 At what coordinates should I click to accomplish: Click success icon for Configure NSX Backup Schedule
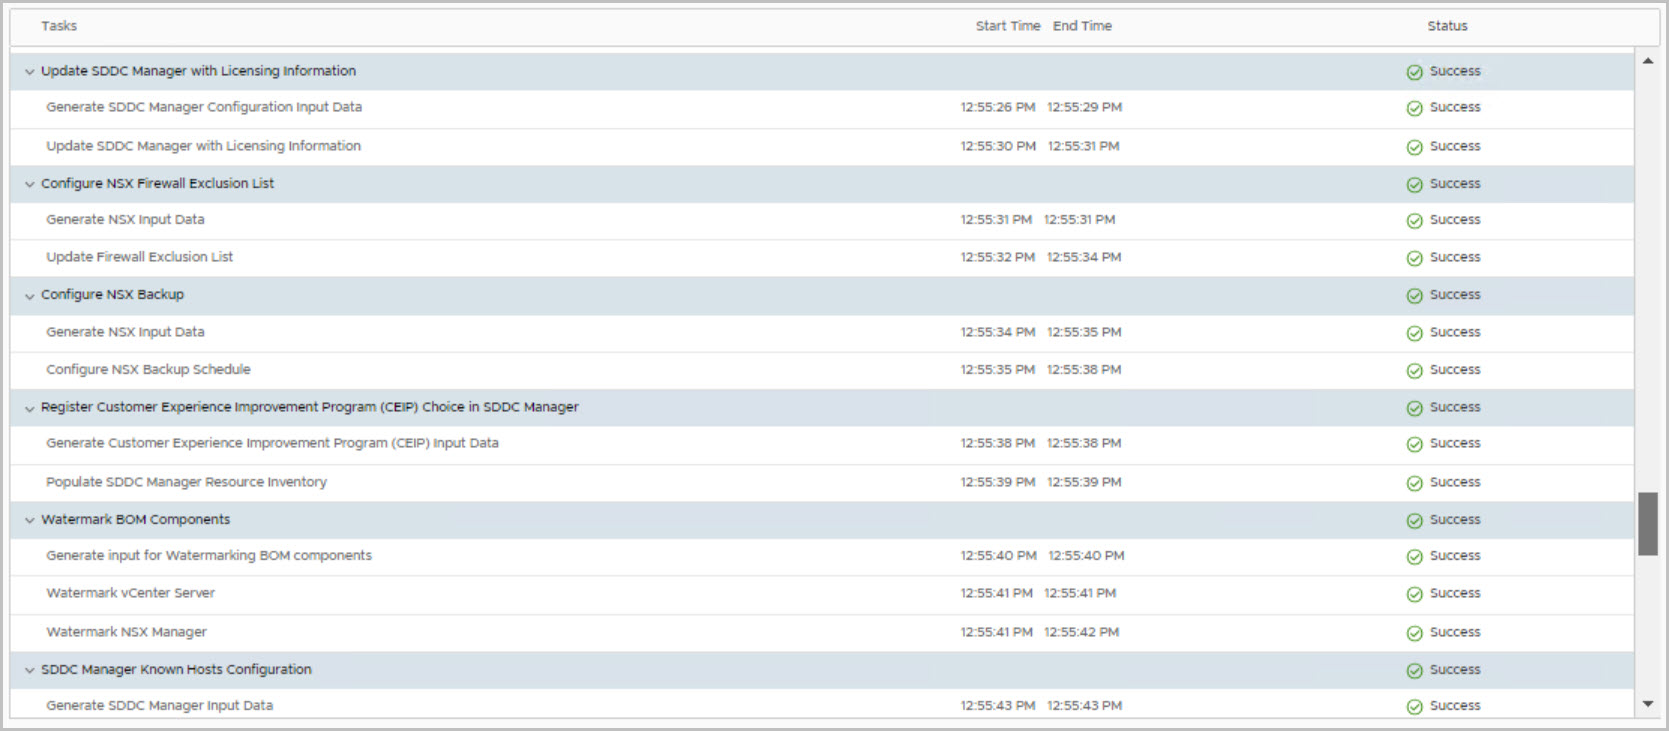click(x=1414, y=370)
